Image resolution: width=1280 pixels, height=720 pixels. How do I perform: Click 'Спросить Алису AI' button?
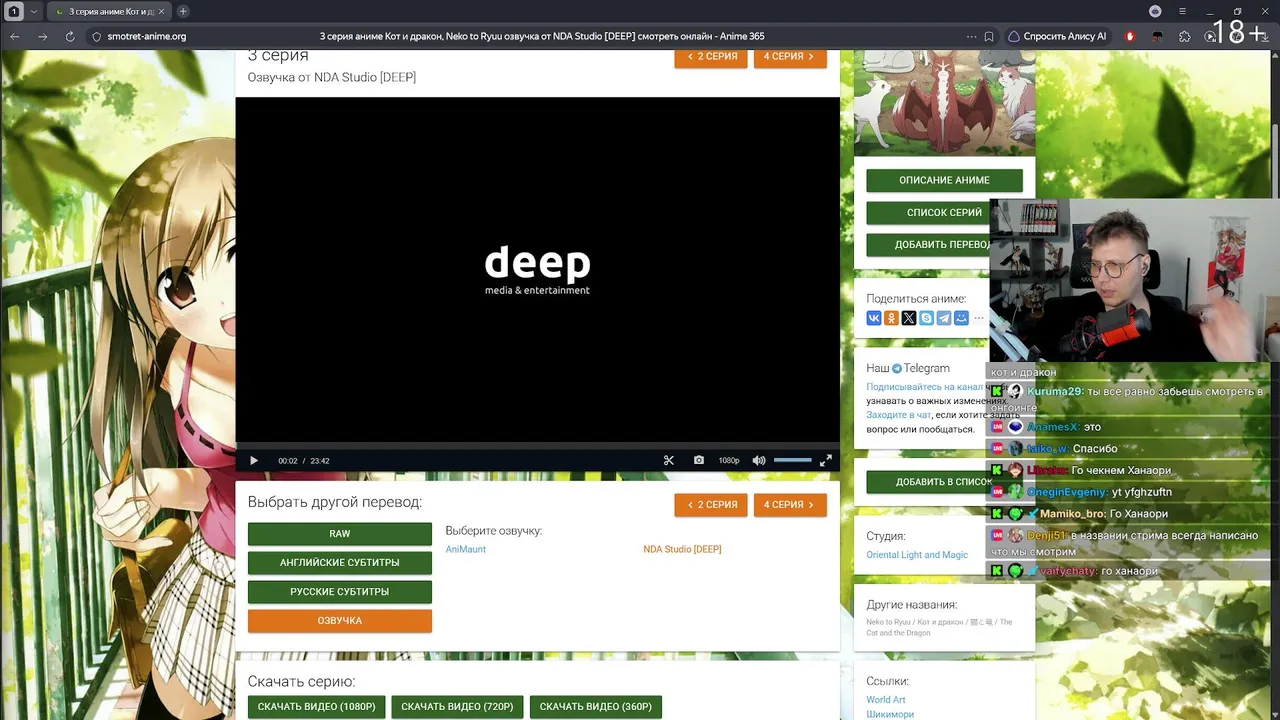click(1057, 36)
